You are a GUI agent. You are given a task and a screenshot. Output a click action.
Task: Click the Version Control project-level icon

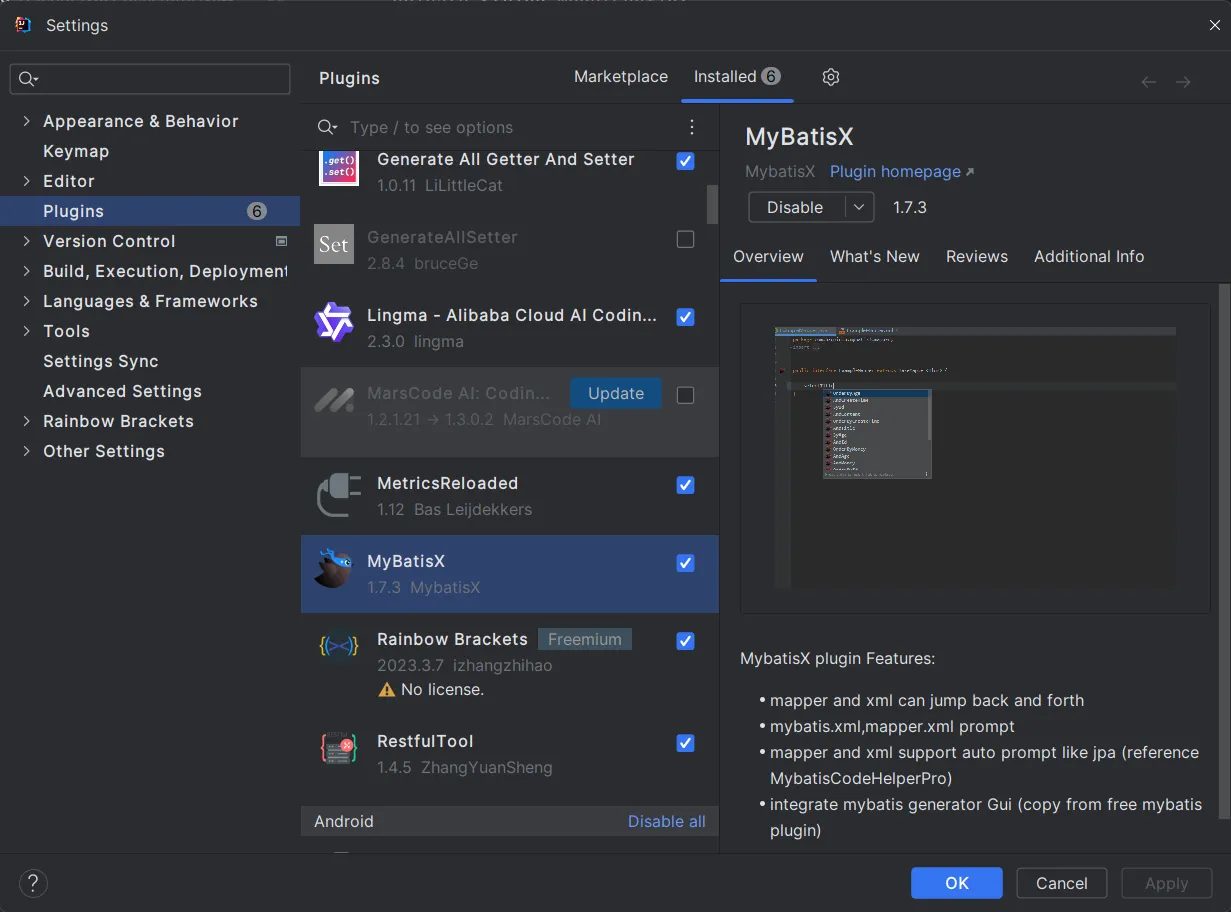click(281, 241)
